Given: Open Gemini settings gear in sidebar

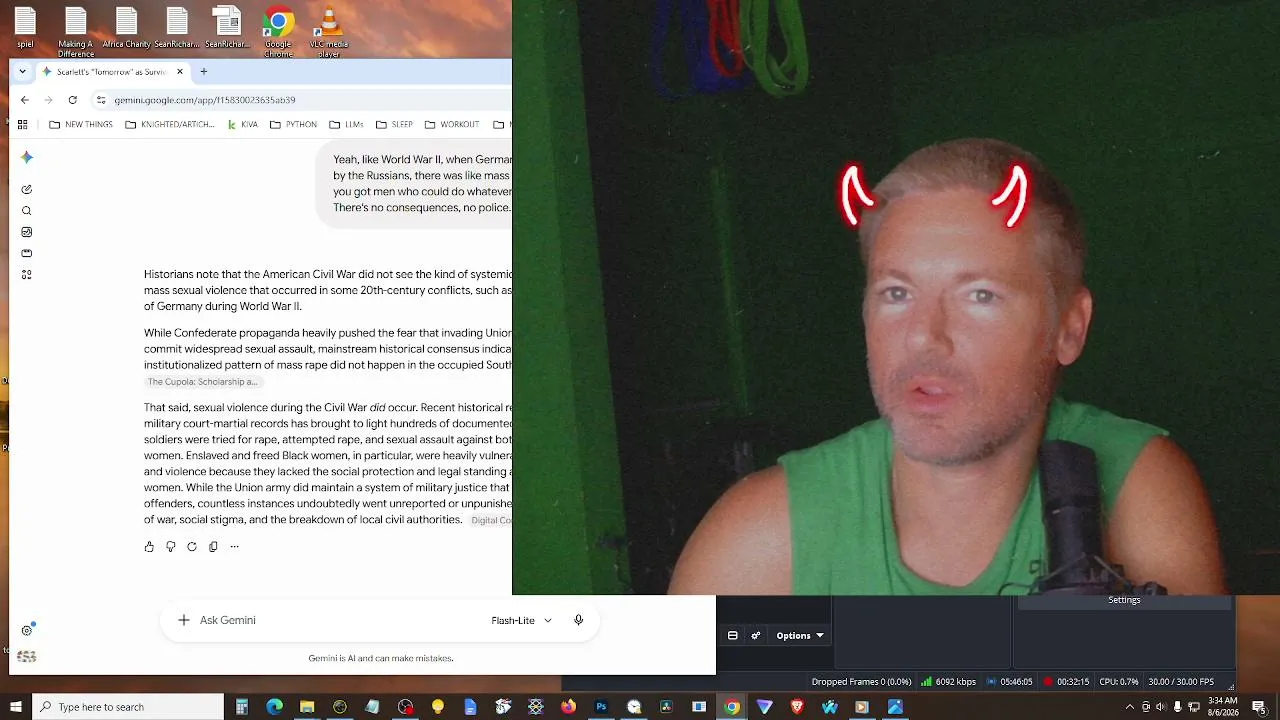Looking at the screenshot, I should click(27, 630).
